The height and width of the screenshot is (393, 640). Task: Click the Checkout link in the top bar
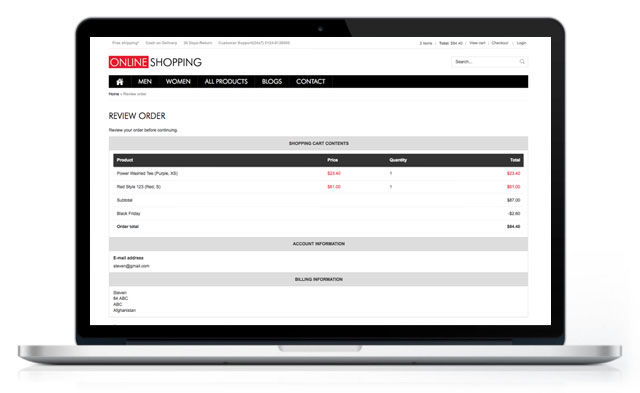pyautogui.click(x=500, y=43)
